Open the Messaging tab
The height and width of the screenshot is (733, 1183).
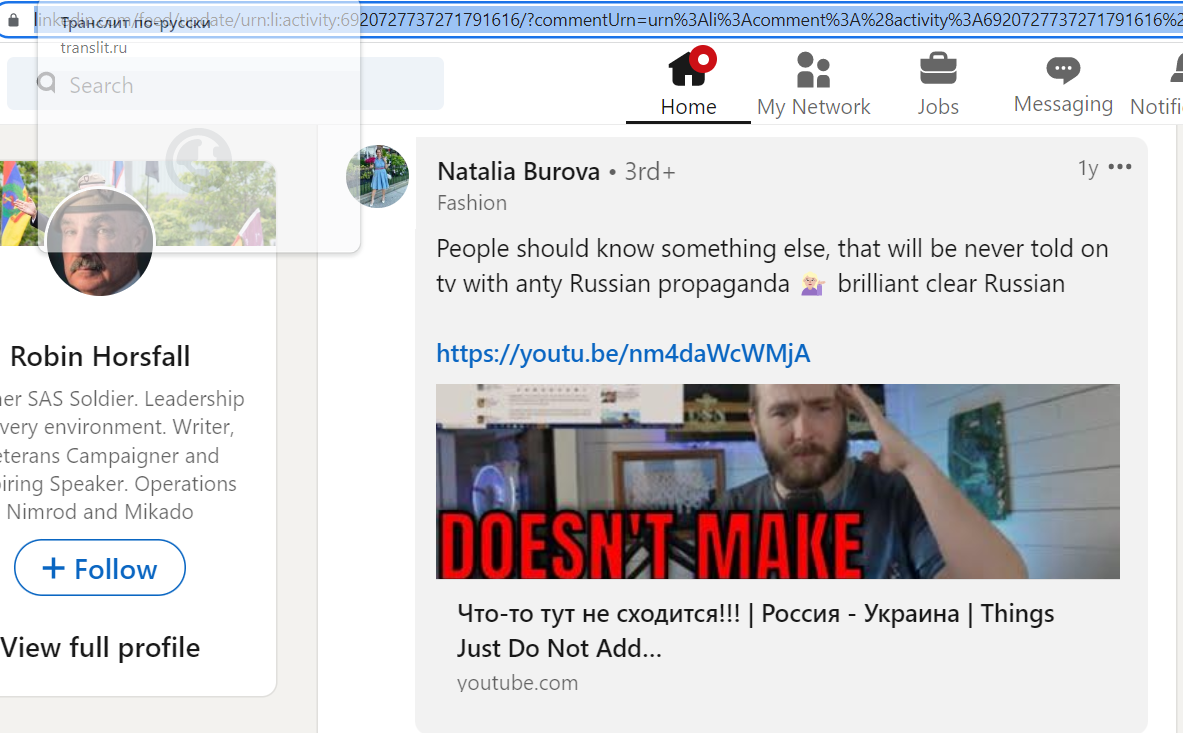pos(1063,84)
